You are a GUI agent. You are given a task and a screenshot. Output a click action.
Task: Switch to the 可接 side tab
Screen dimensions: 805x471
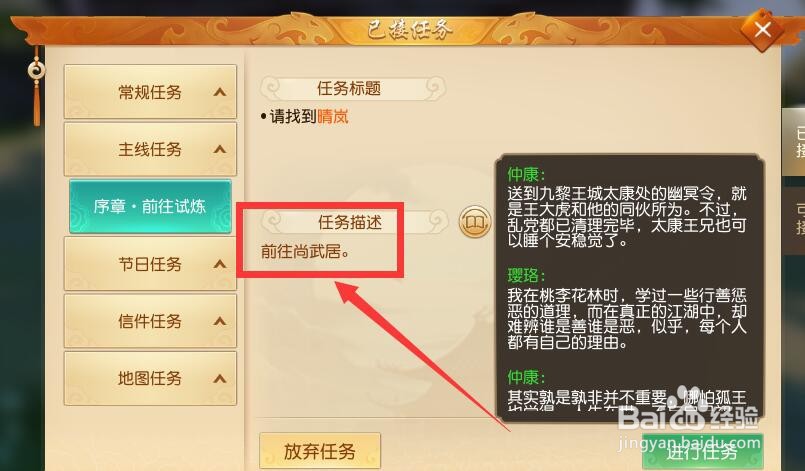(x=796, y=218)
